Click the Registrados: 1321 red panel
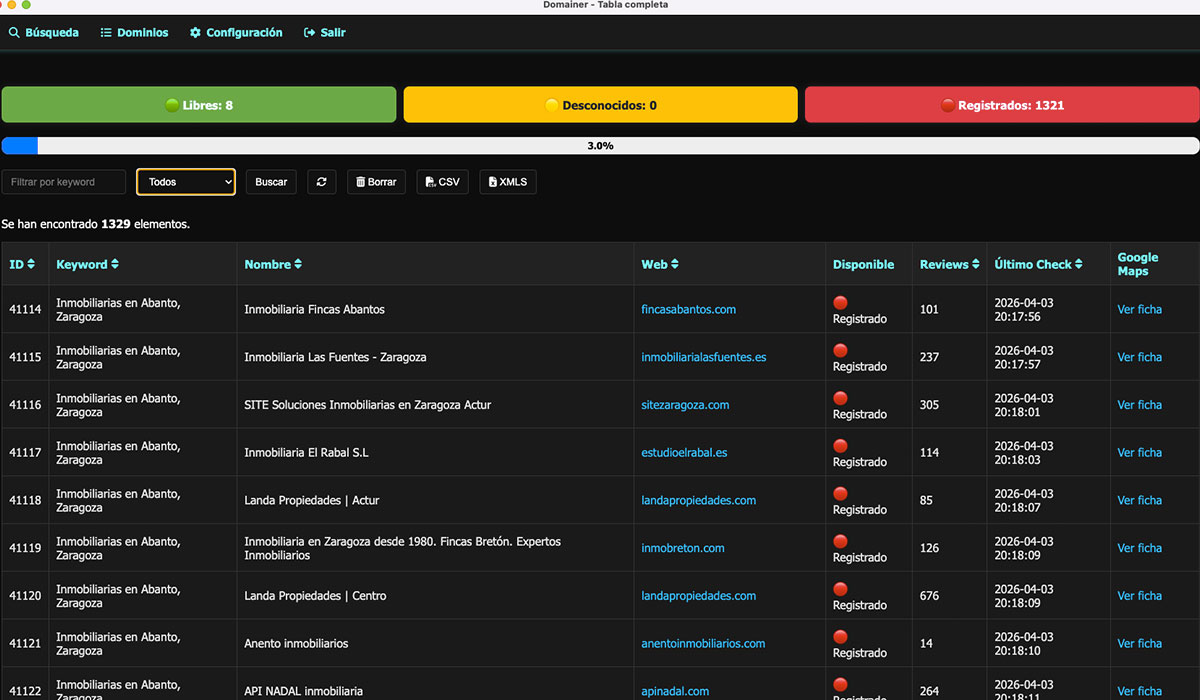The width and height of the screenshot is (1200, 700). coord(1002,105)
